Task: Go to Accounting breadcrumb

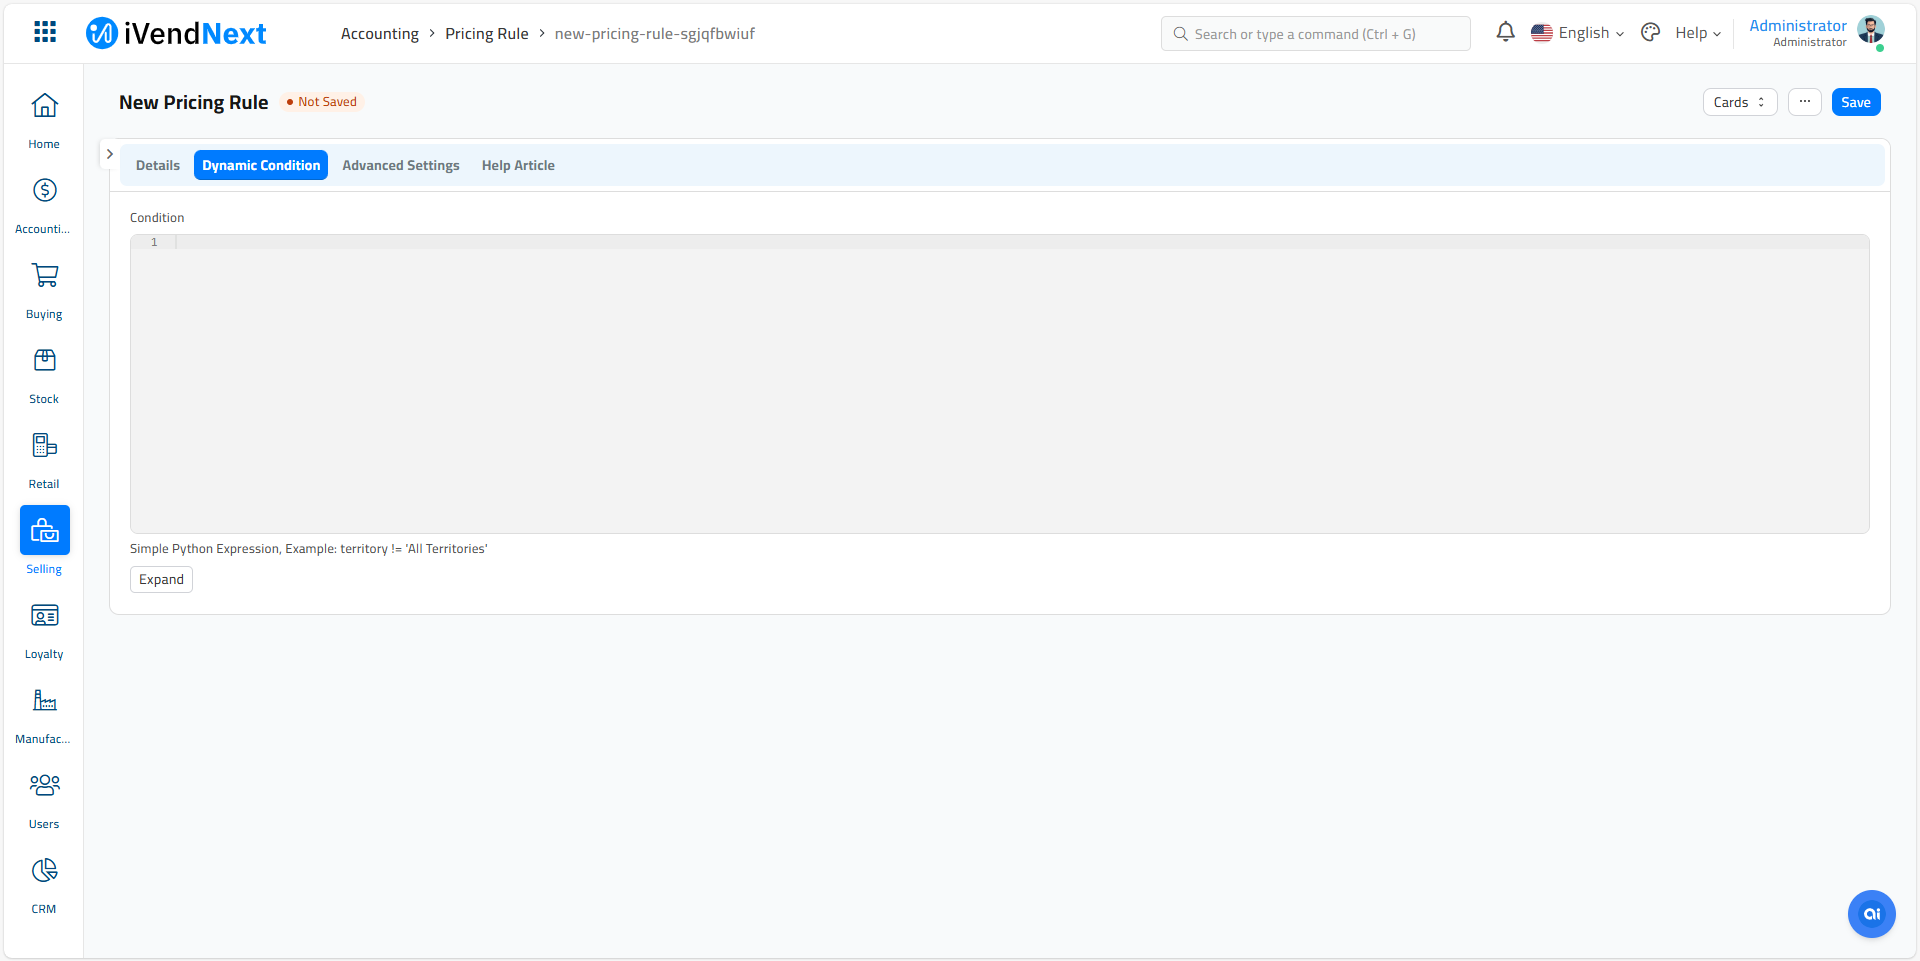Action: click(x=380, y=33)
